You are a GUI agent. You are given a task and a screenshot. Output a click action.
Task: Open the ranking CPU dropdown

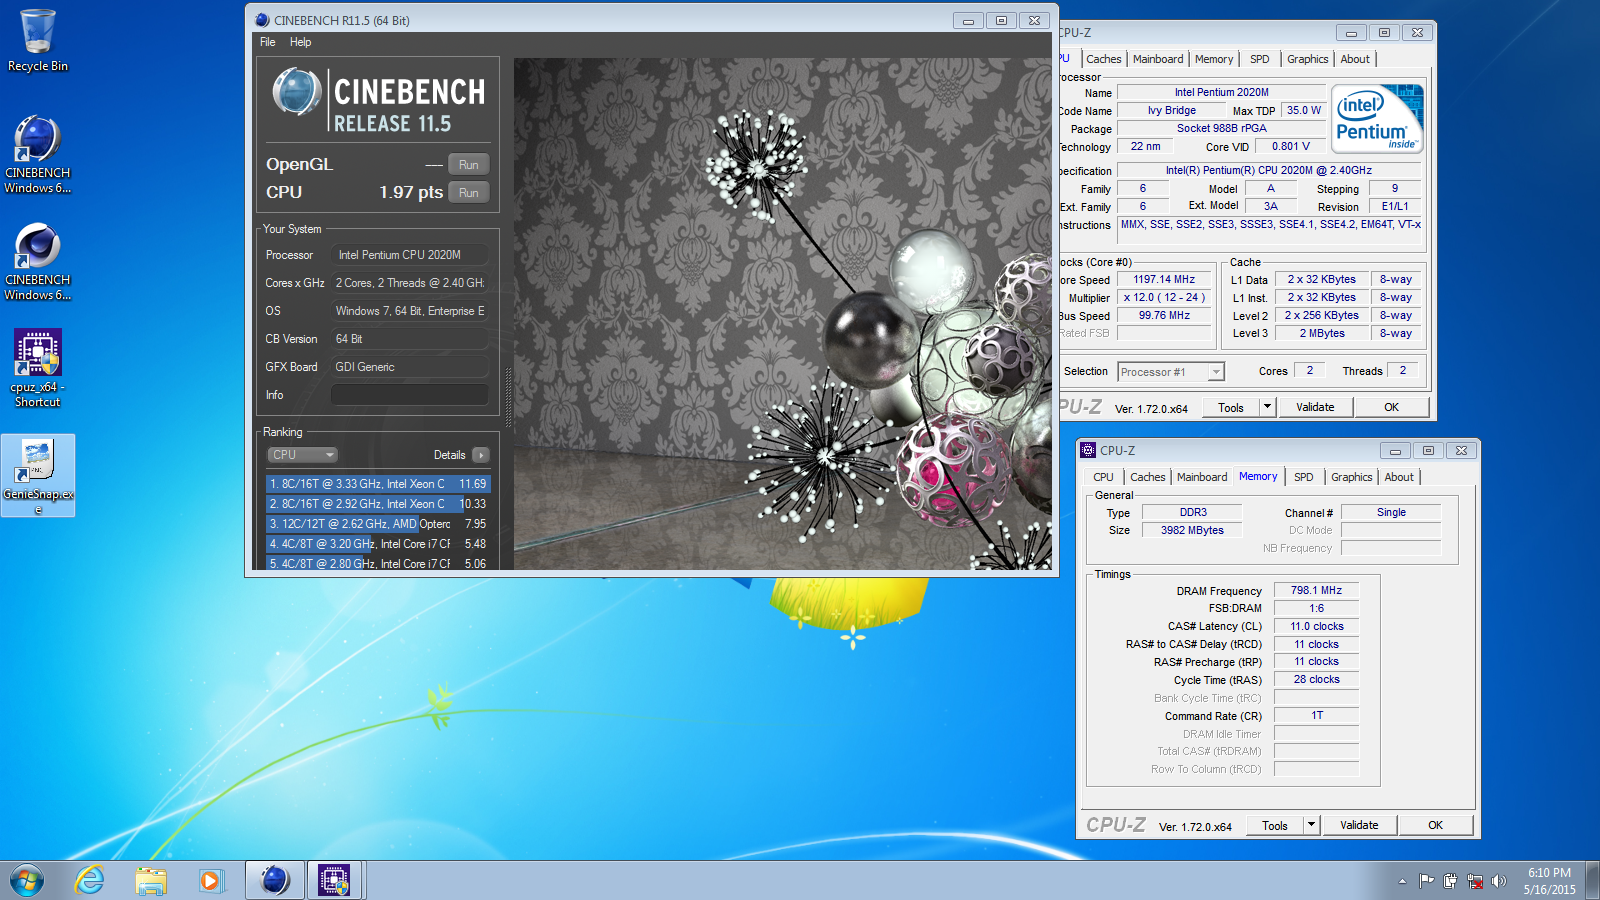click(x=302, y=455)
